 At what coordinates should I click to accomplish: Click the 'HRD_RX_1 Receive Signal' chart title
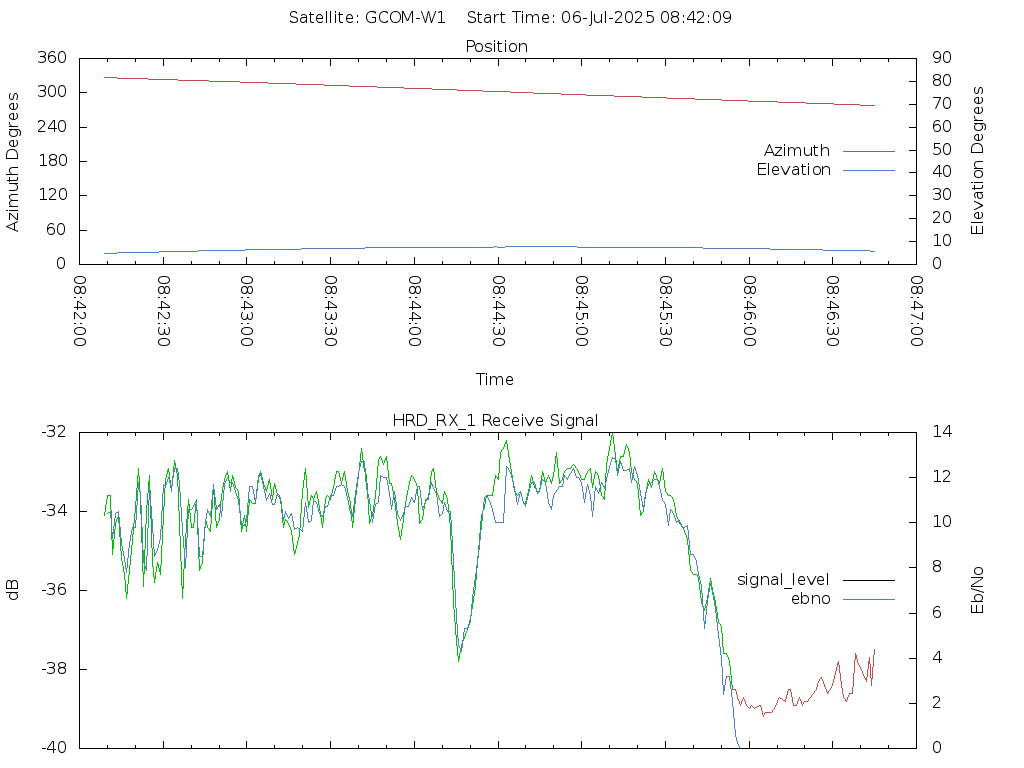pos(495,421)
